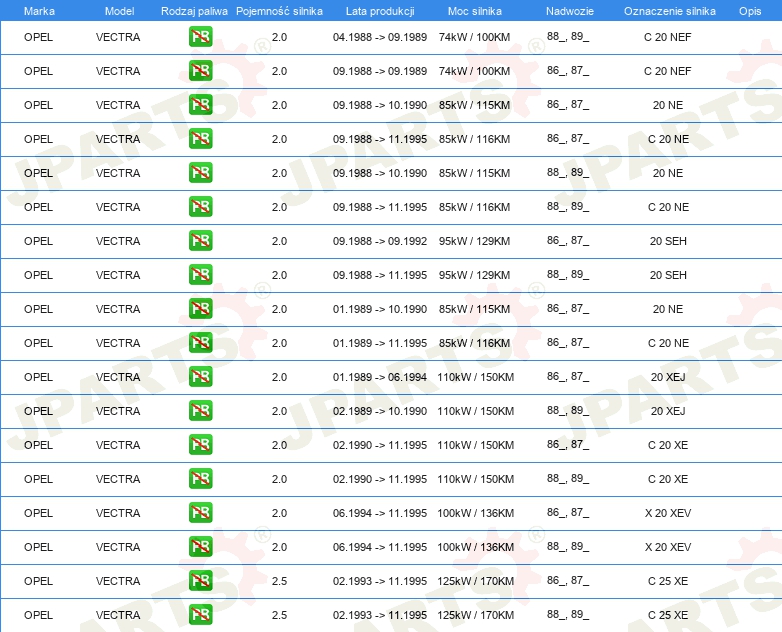The image size is (782, 632).
Task: Click fuel icon for C 20 NE, 09.1988, 86_, 87_
Action: pos(200,139)
